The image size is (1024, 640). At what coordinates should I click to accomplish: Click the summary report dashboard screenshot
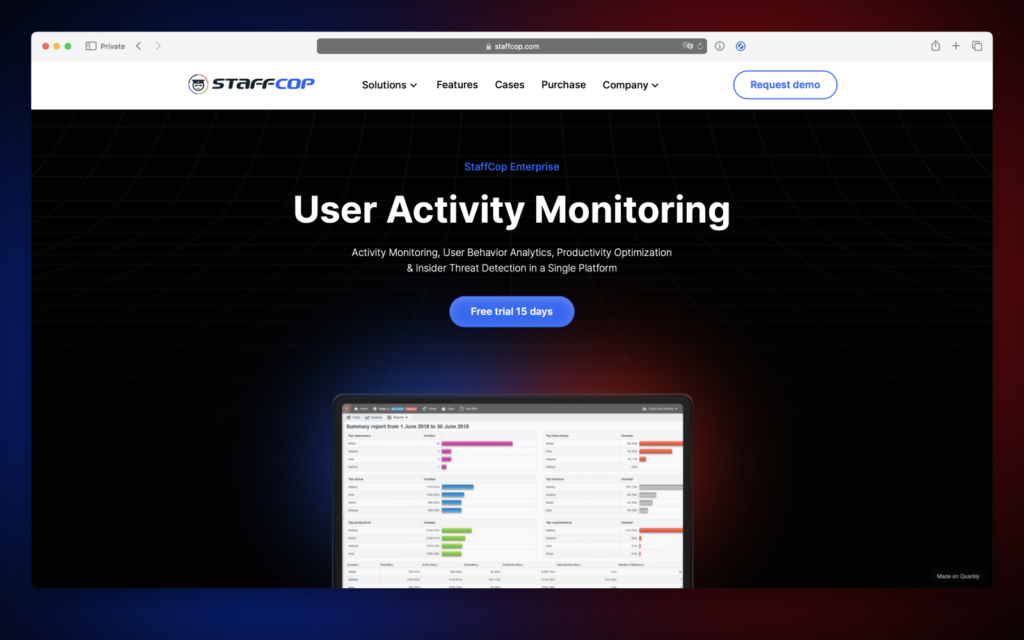point(512,495)
